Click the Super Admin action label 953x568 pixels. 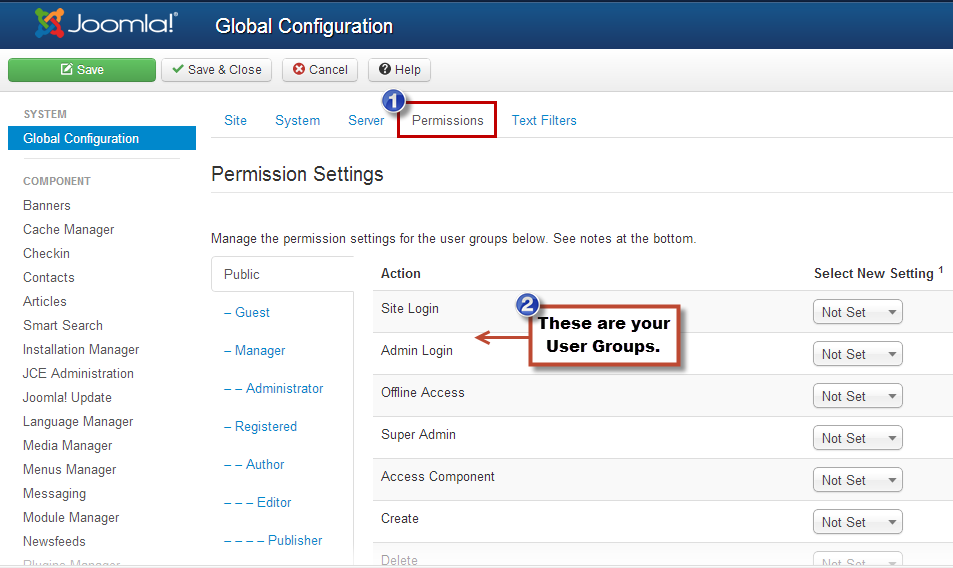418,434
